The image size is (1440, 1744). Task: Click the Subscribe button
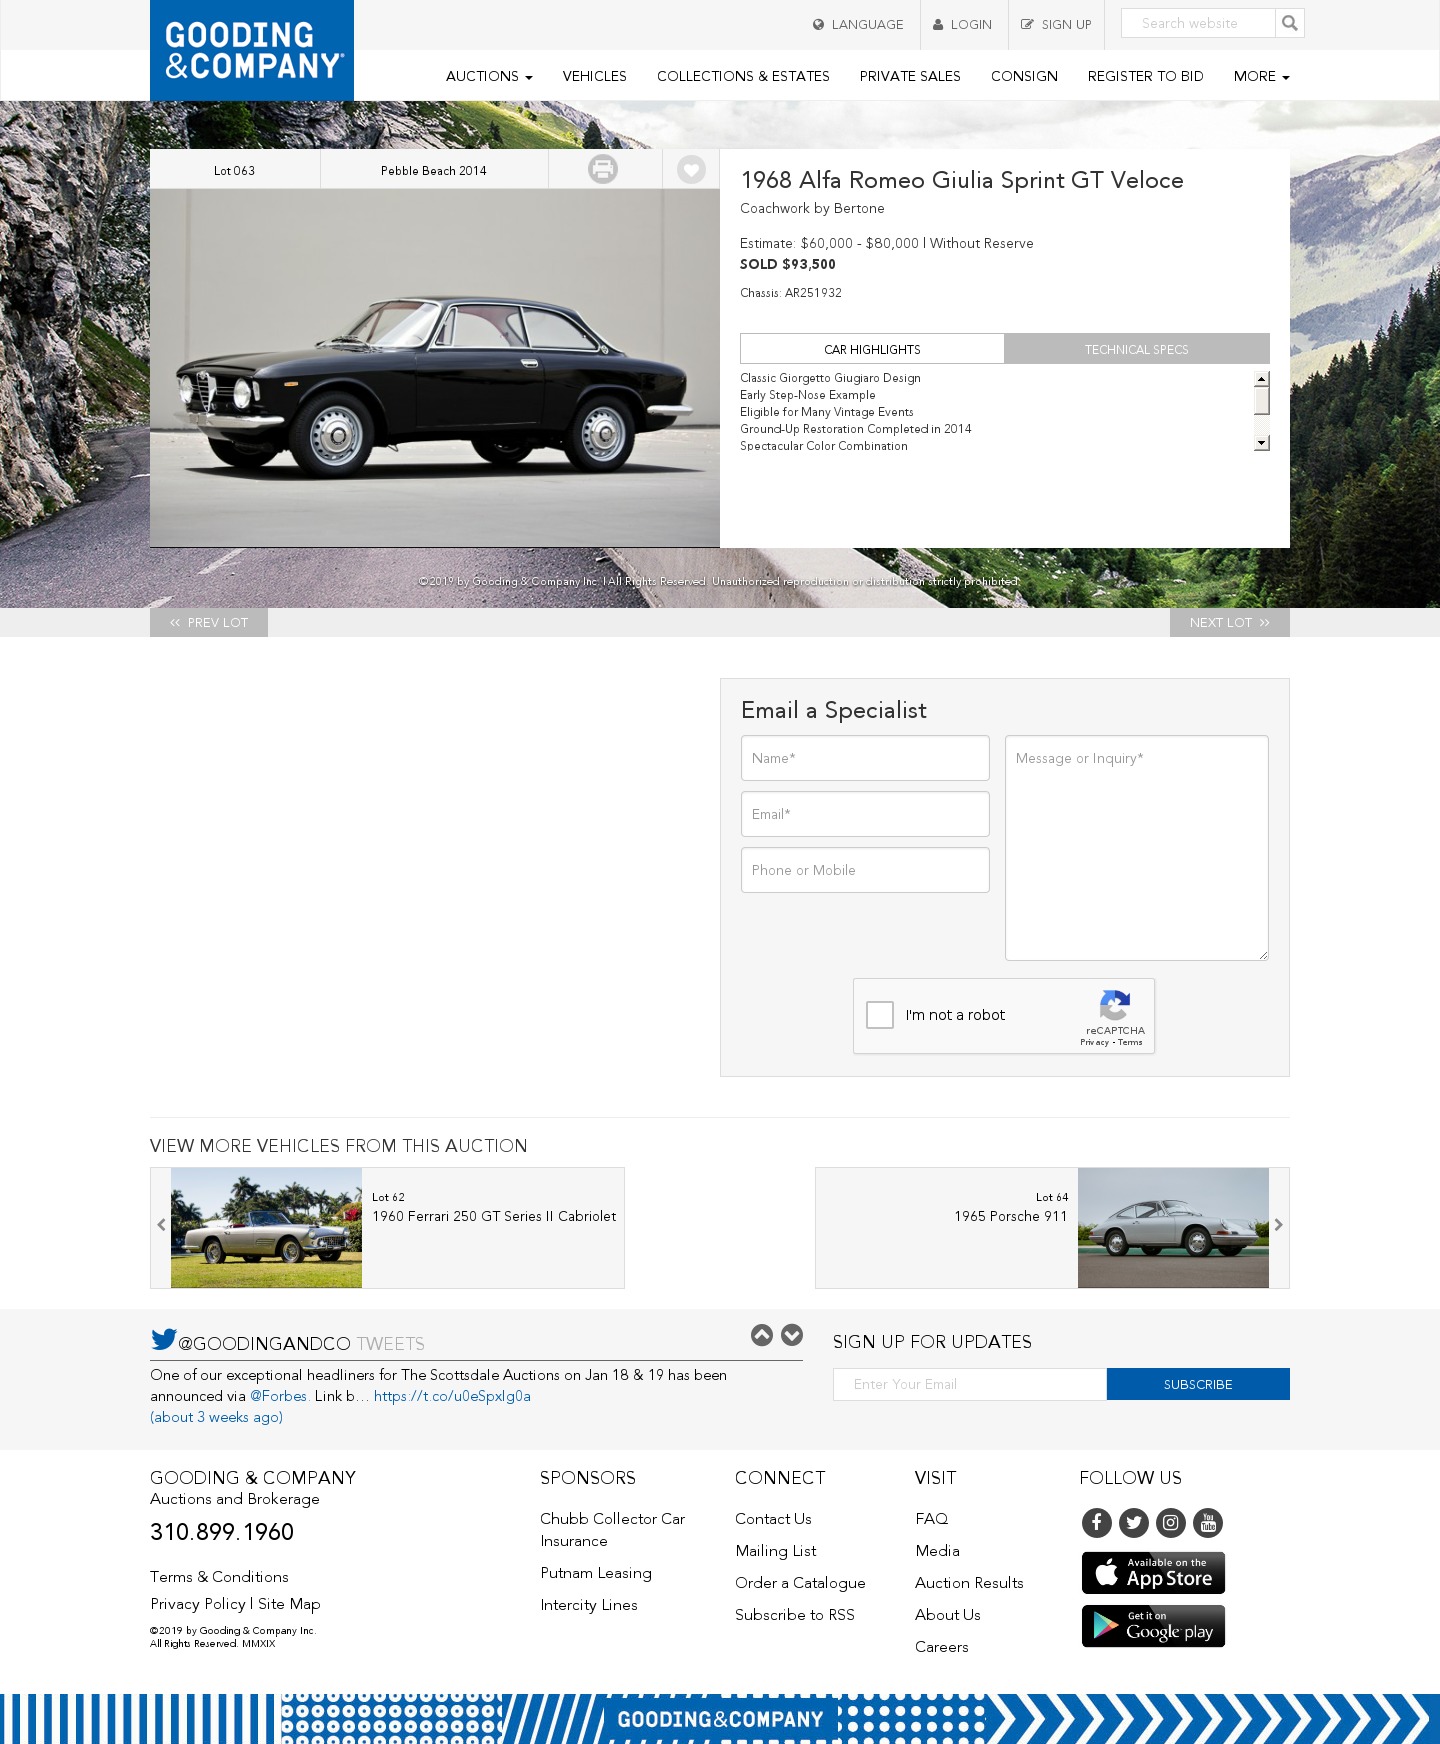pos(1198,1384)
